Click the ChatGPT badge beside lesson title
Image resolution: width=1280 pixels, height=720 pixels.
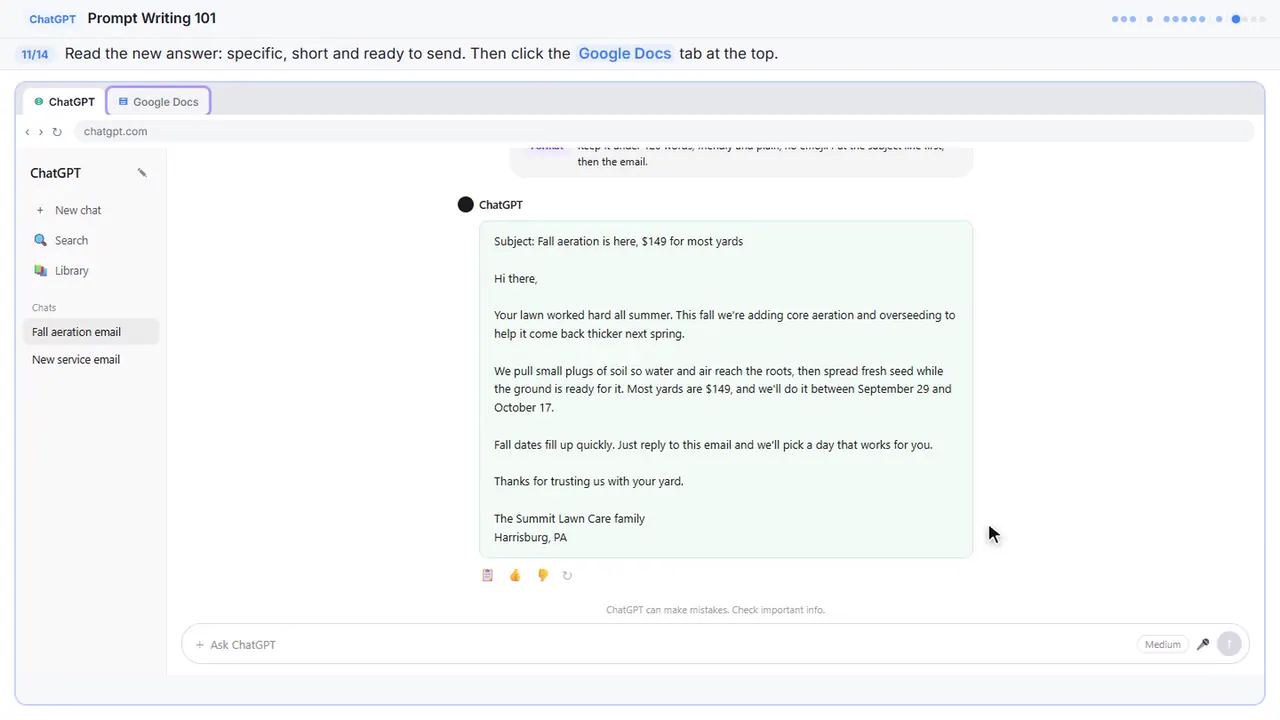(x=52, y=19)
